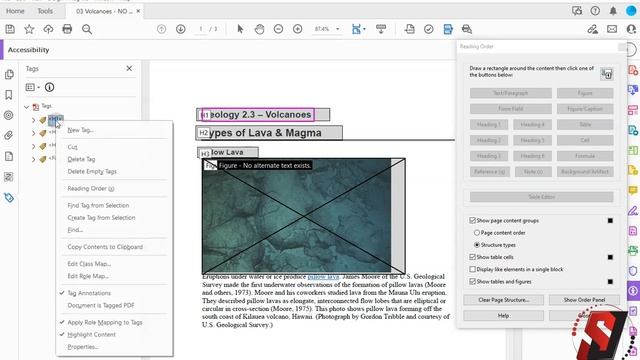
Task: Expand the fourth tag node in tree
Action: click(x=33, y=159)
